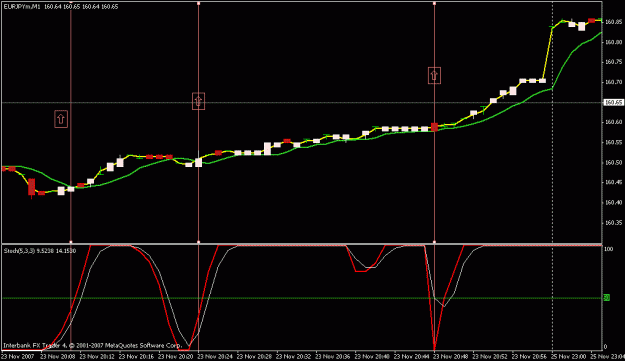Select the up-arrow object near 20:48
Image resolution: width=625 pixels, height=361 pixels.
point(434,75)
